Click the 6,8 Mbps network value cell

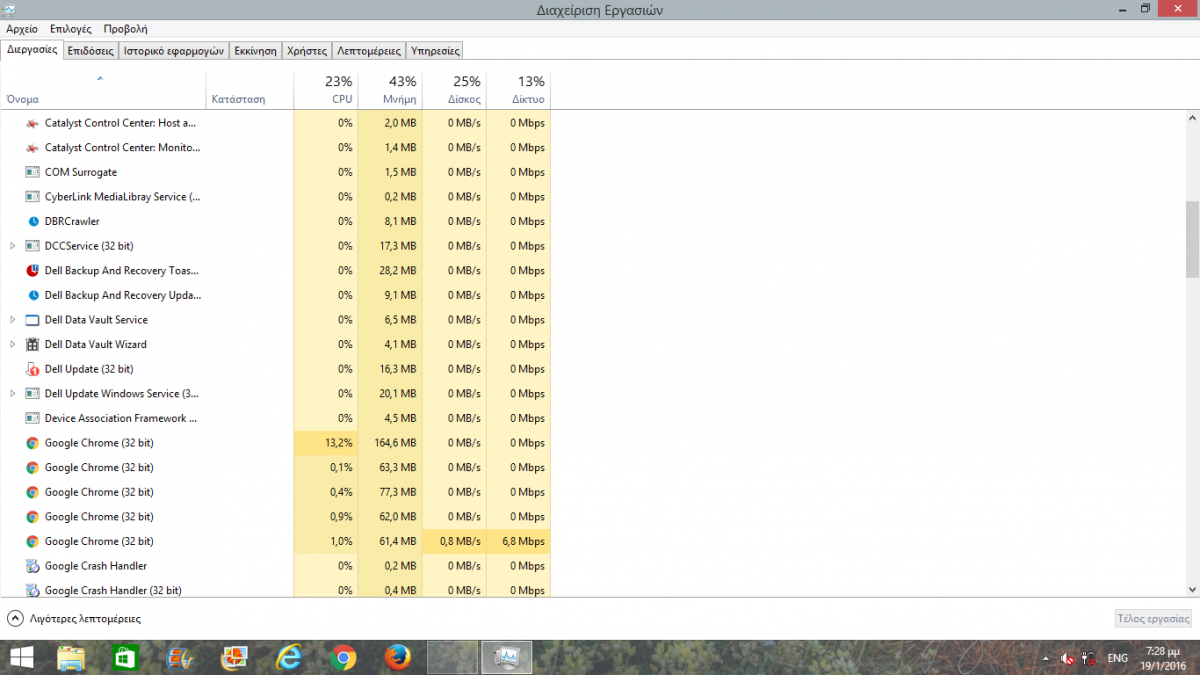[x=518, y=541]
